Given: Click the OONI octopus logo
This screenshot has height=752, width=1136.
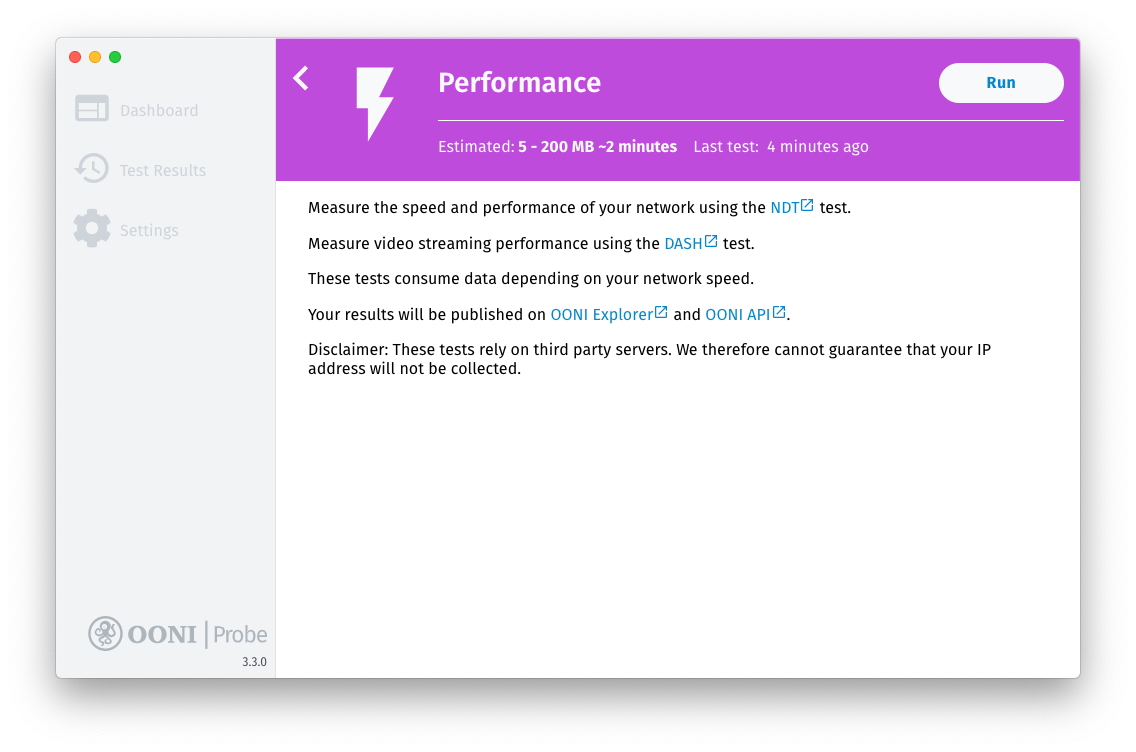Looking at the screenshot, I should point(105,633).
